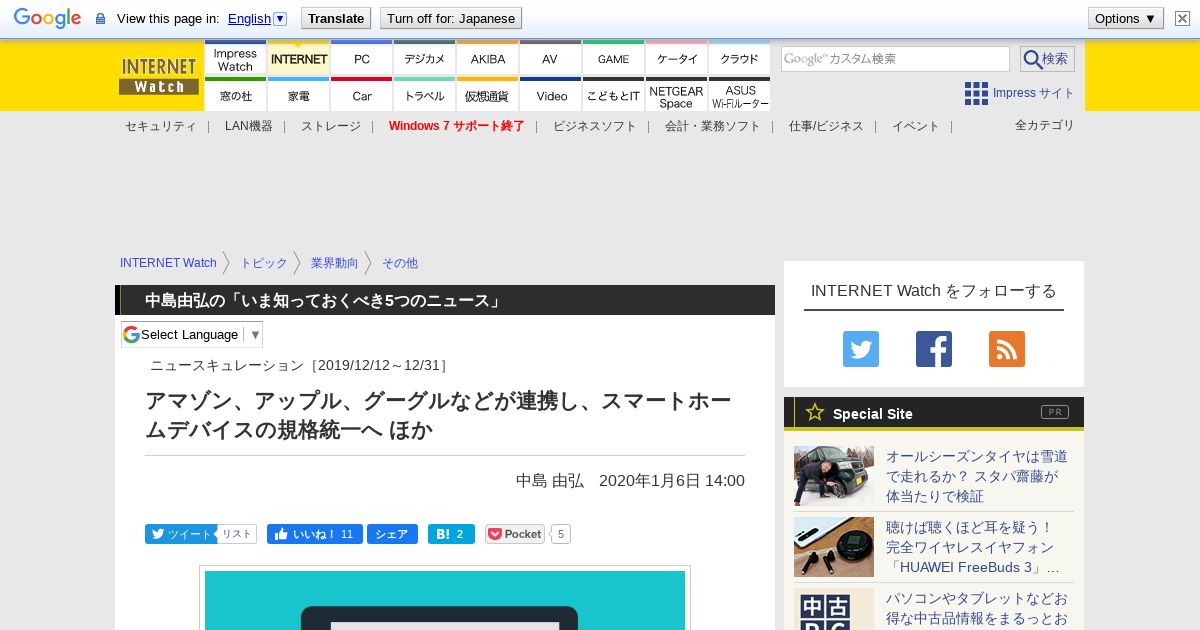Open the LAN機器 category link
Screen dimensions: 1200x630
tap(248, 126)
